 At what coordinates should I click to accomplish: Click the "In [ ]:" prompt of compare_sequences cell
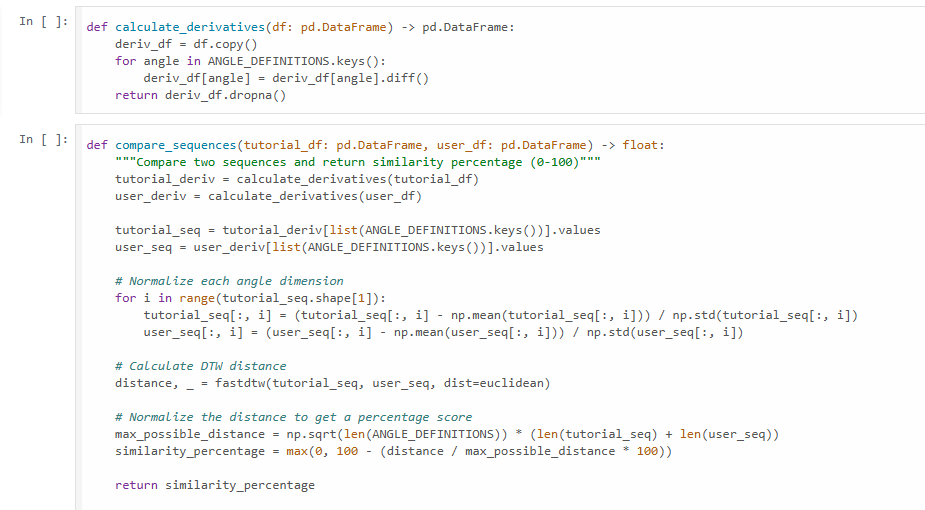(x=44, y=140)
